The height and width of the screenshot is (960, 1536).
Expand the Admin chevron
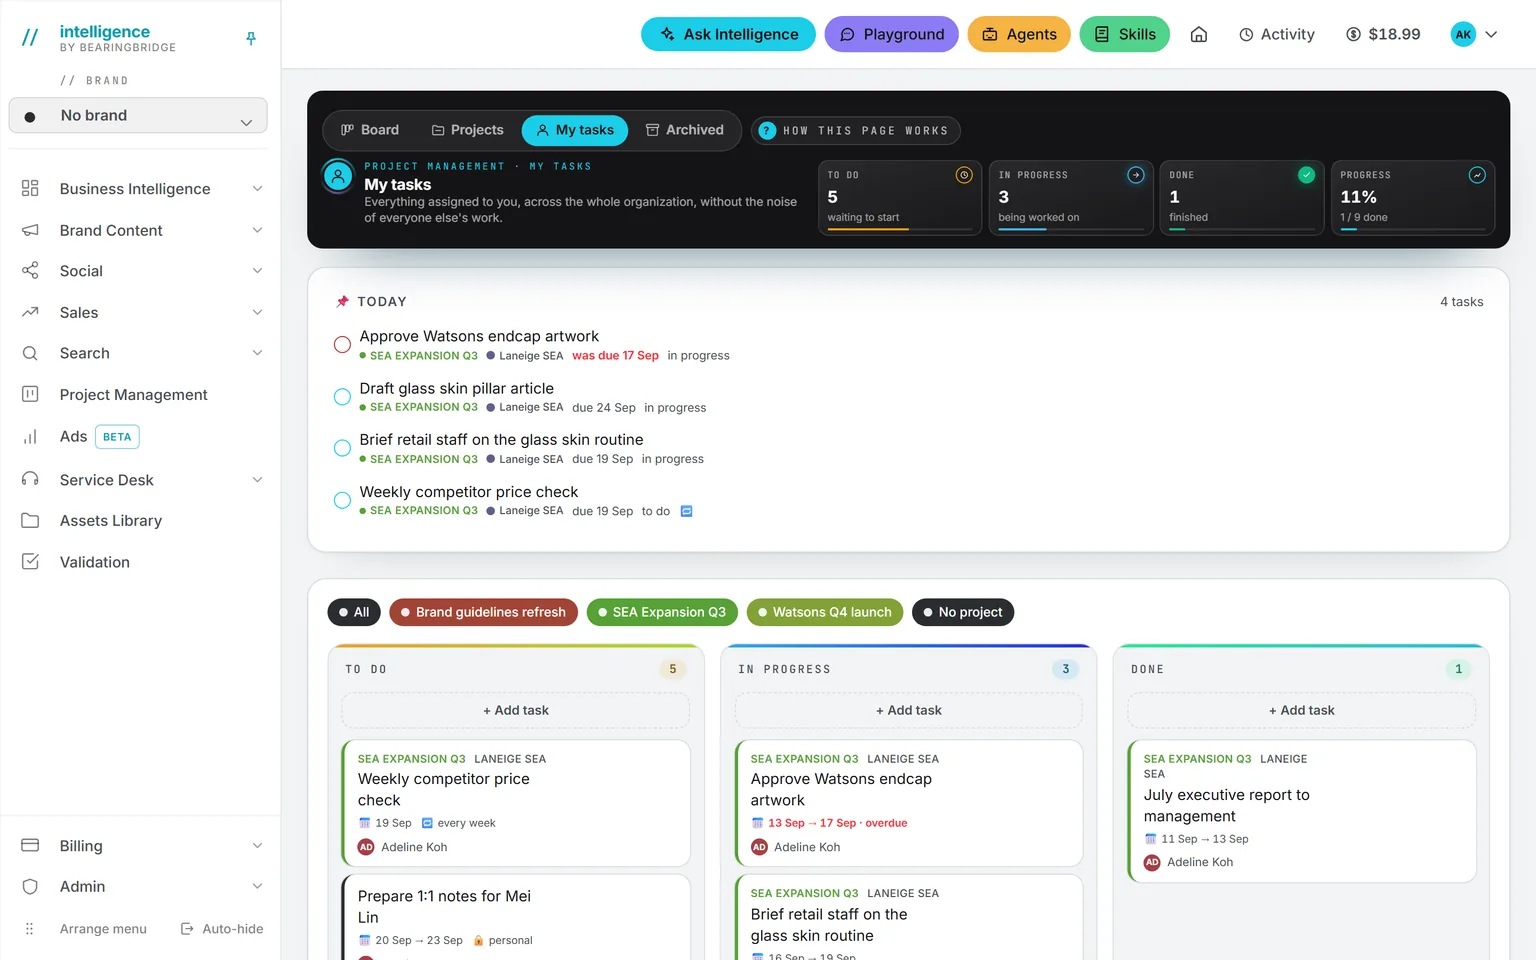pos(257,886)
